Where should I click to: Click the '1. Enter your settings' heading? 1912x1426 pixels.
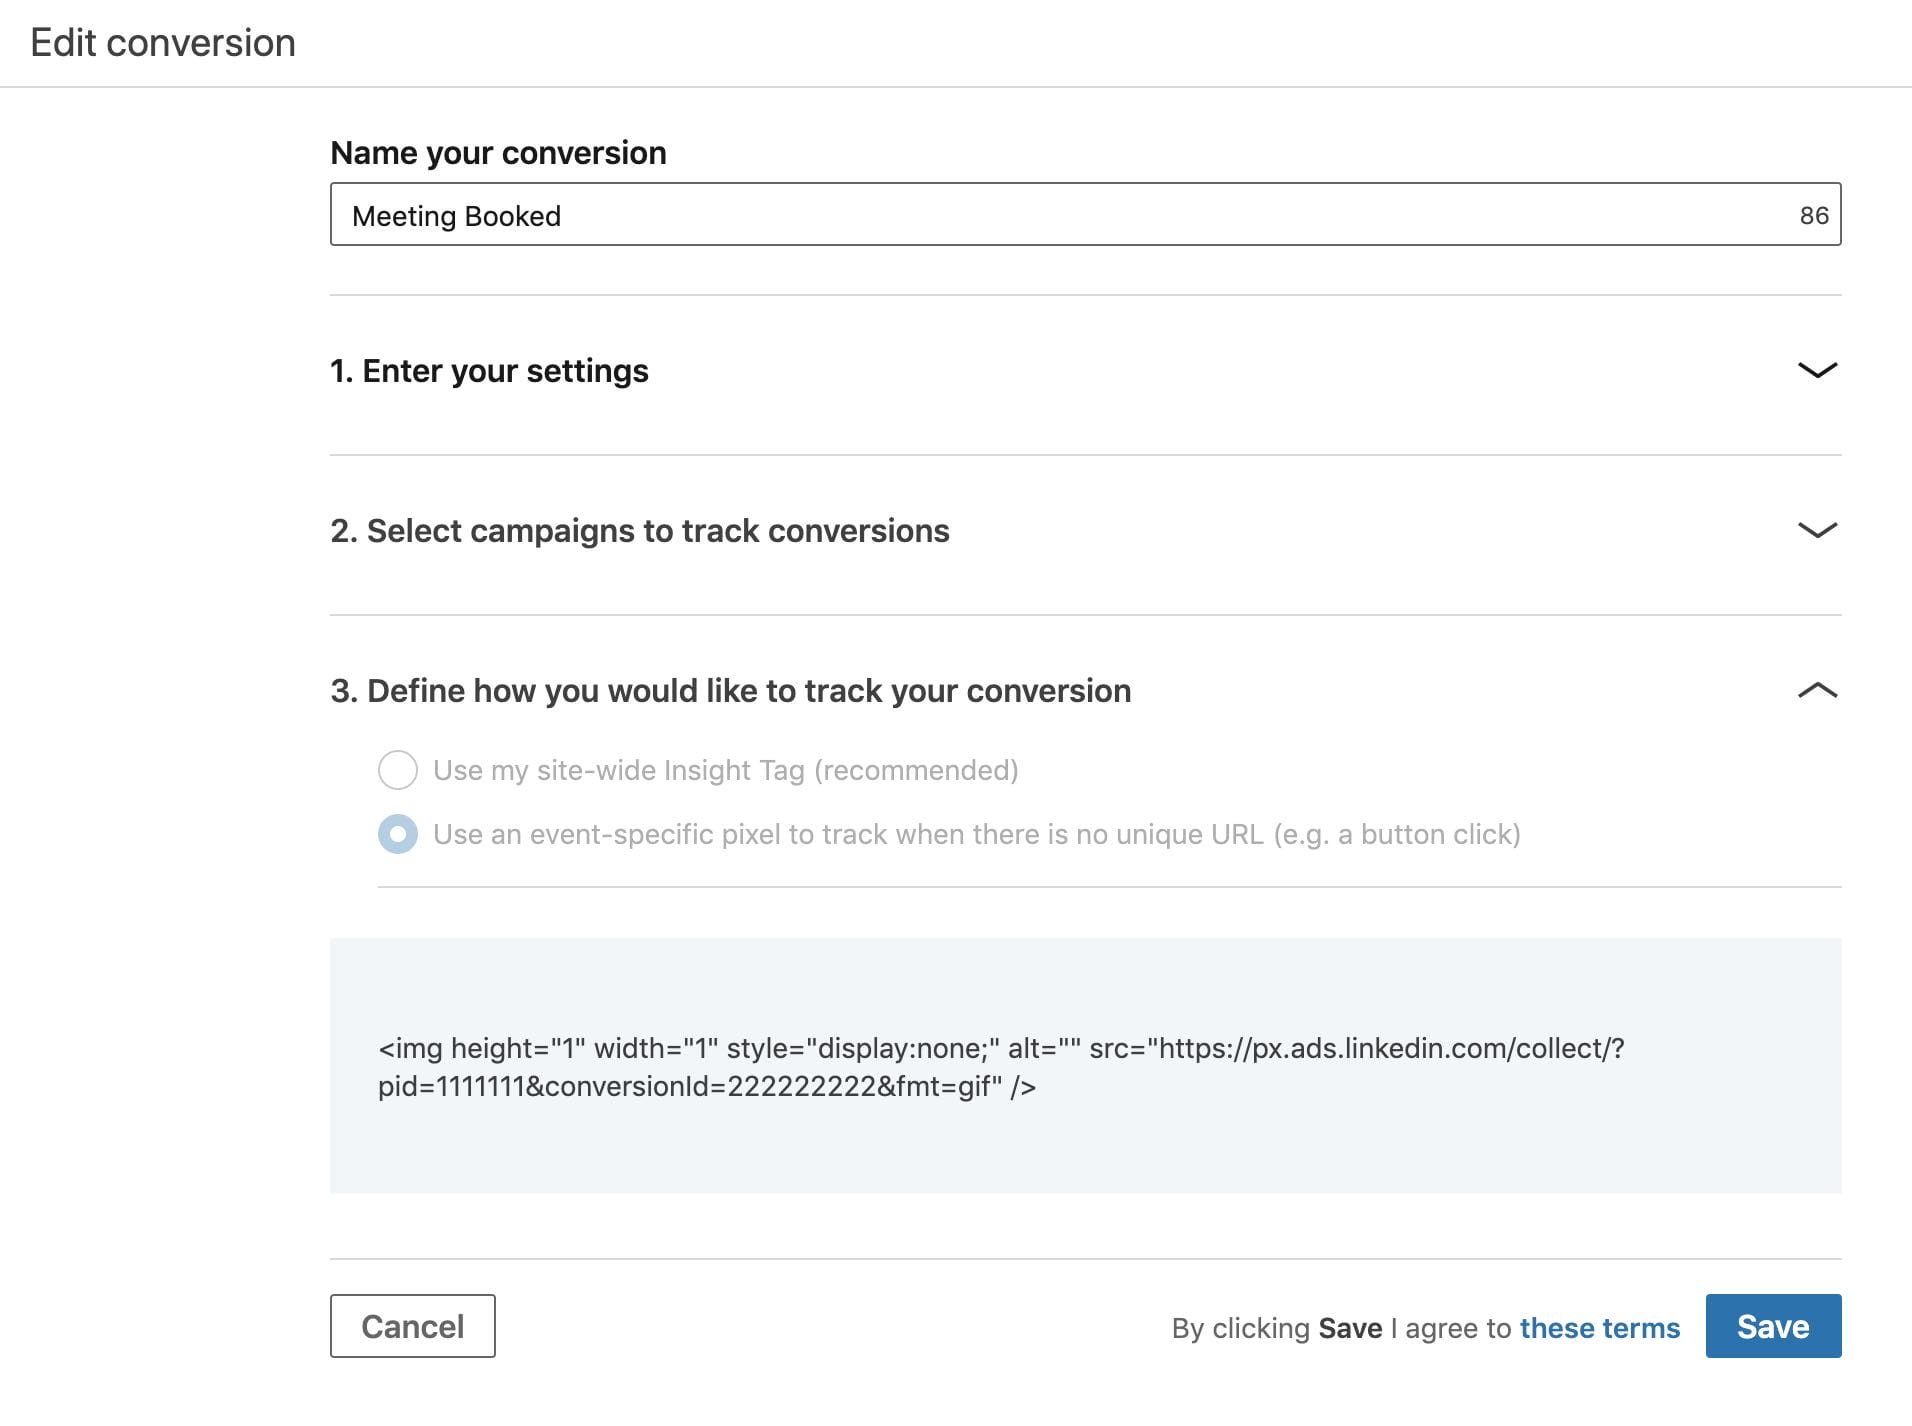(490, 371)
